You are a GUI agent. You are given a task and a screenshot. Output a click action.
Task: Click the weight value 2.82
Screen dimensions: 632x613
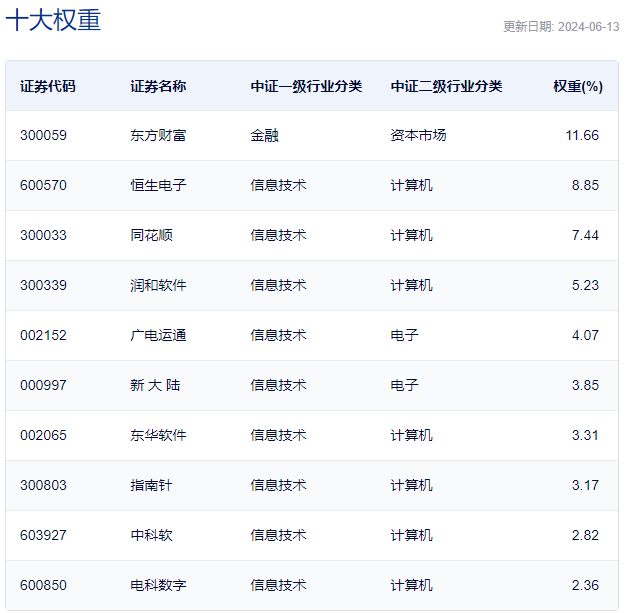point(585,535)
